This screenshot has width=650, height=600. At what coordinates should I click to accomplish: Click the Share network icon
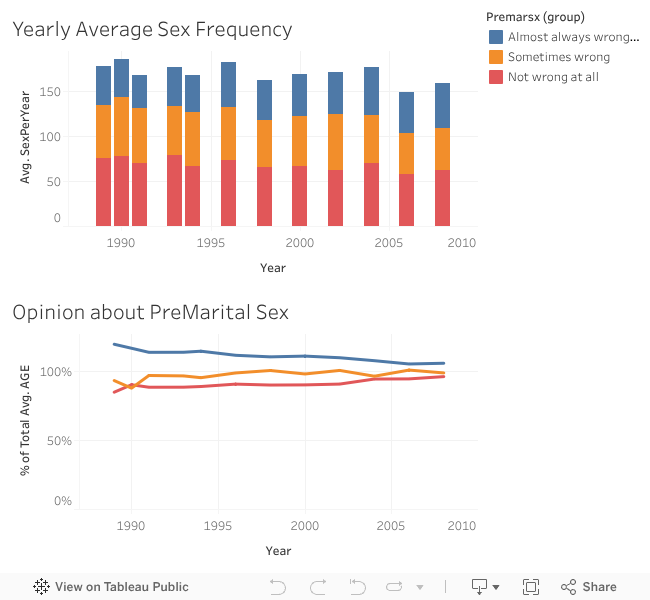tap(569, 587)
